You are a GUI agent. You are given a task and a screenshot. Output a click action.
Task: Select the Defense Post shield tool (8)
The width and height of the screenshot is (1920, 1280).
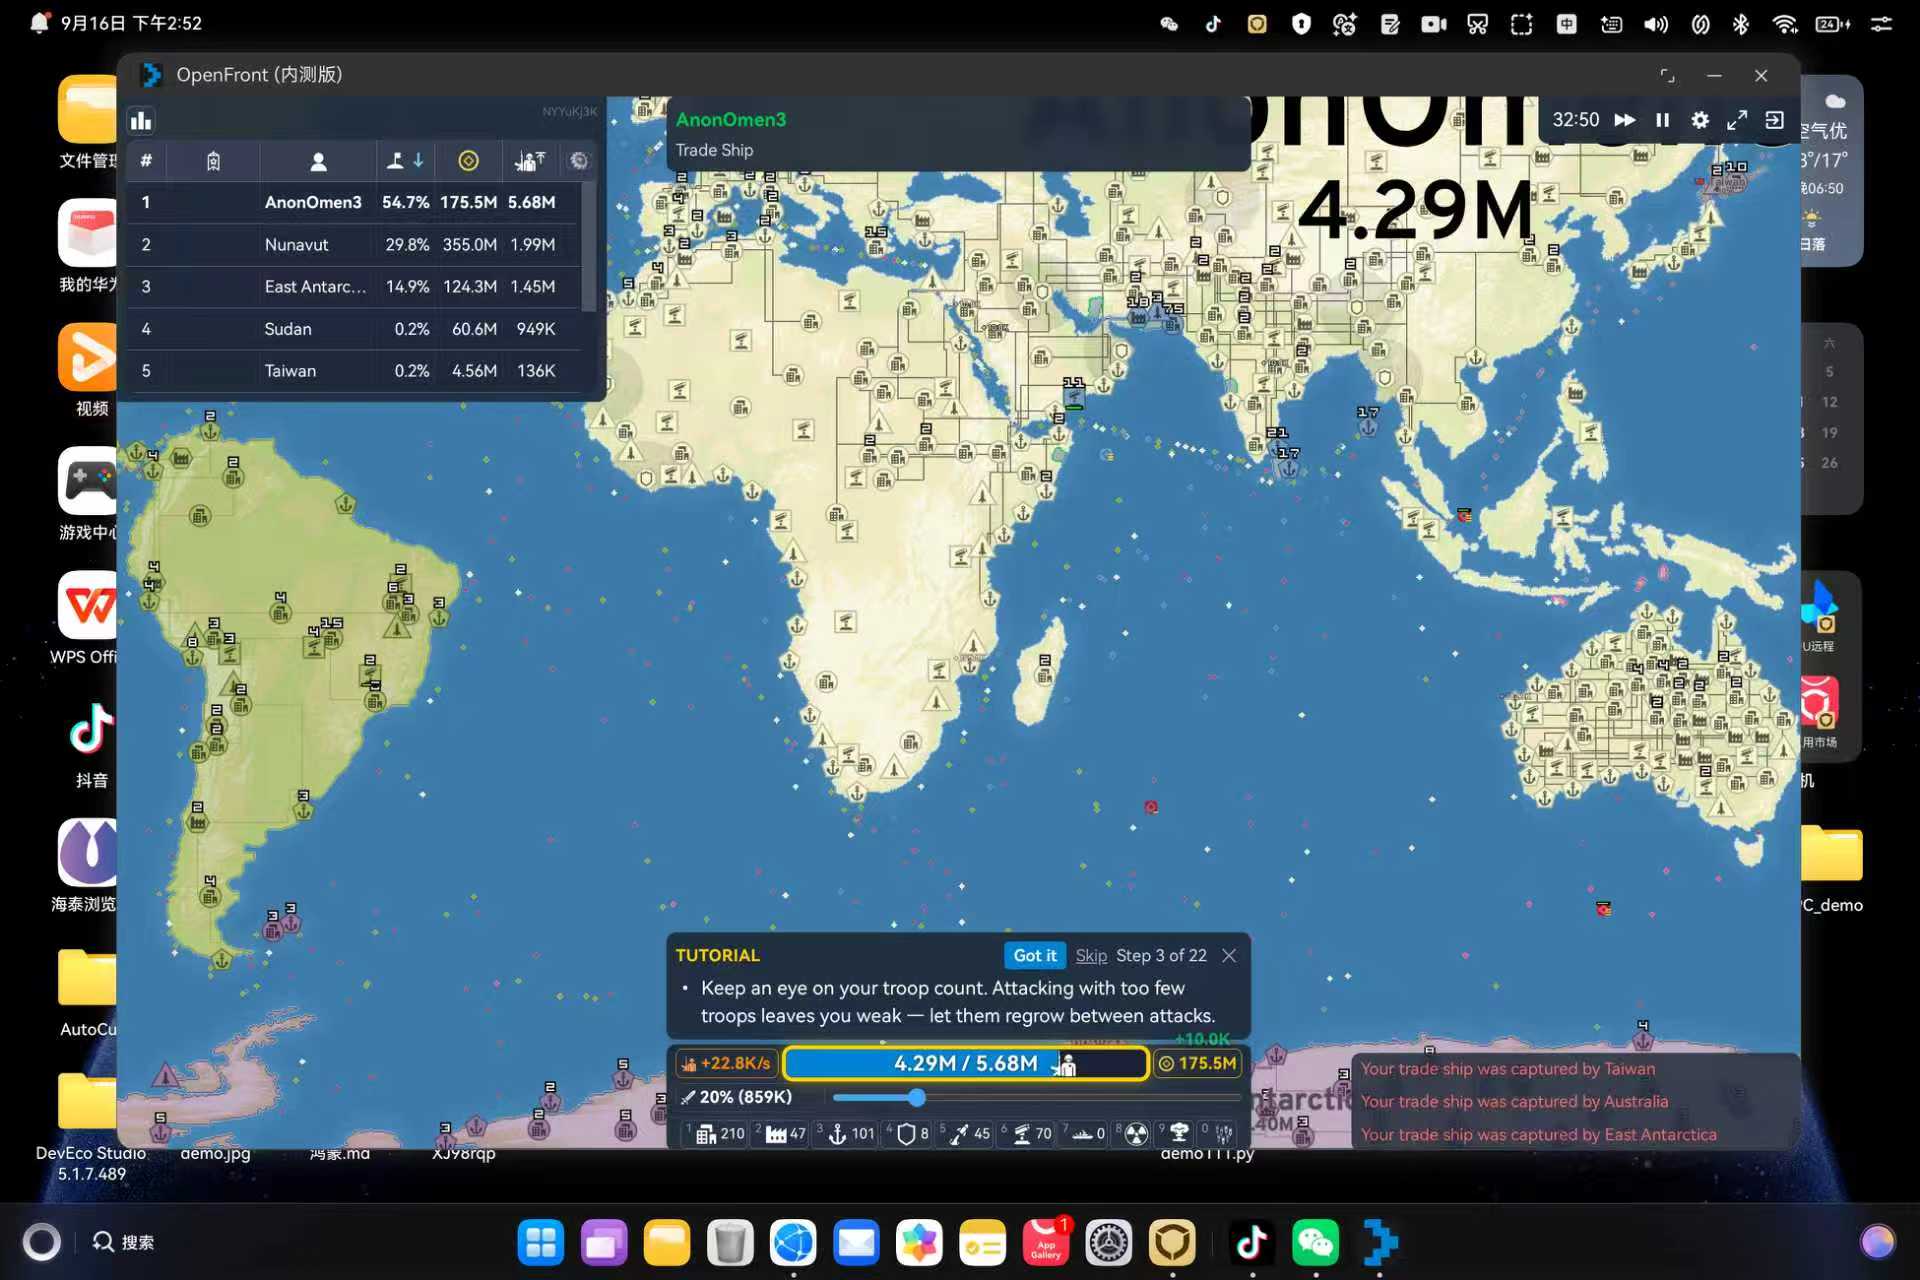910,1134
